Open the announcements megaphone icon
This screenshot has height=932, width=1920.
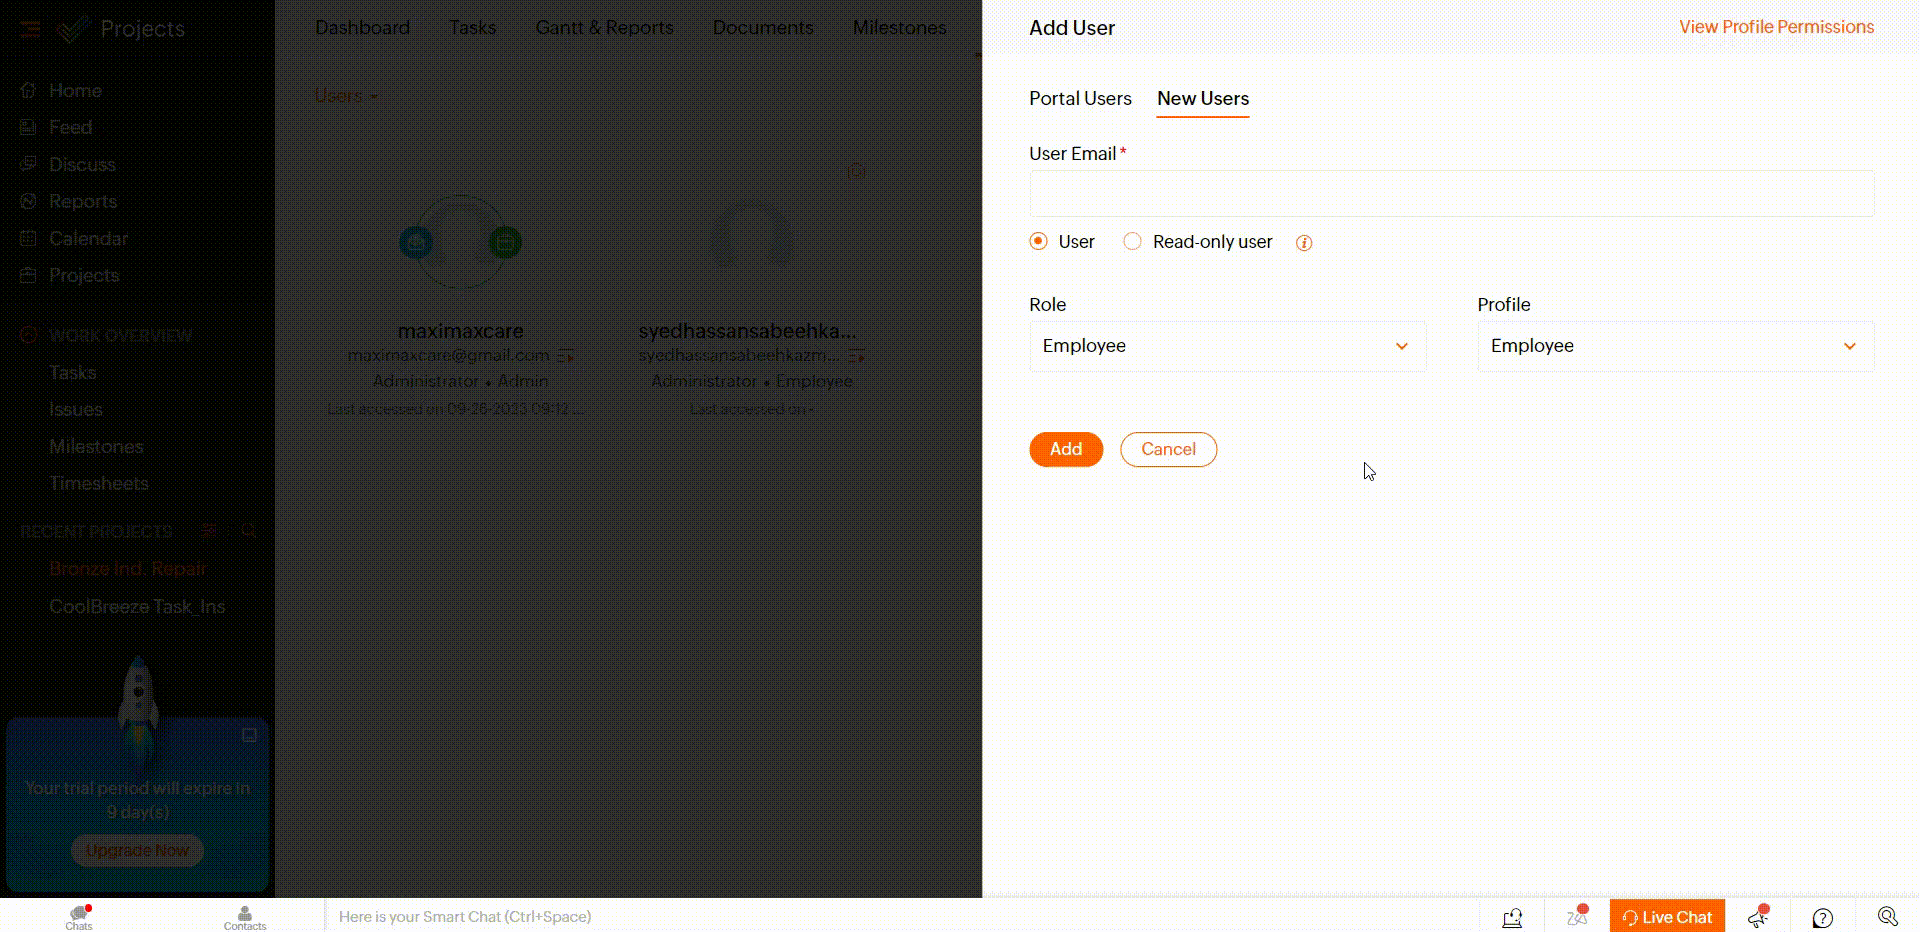1758,917
